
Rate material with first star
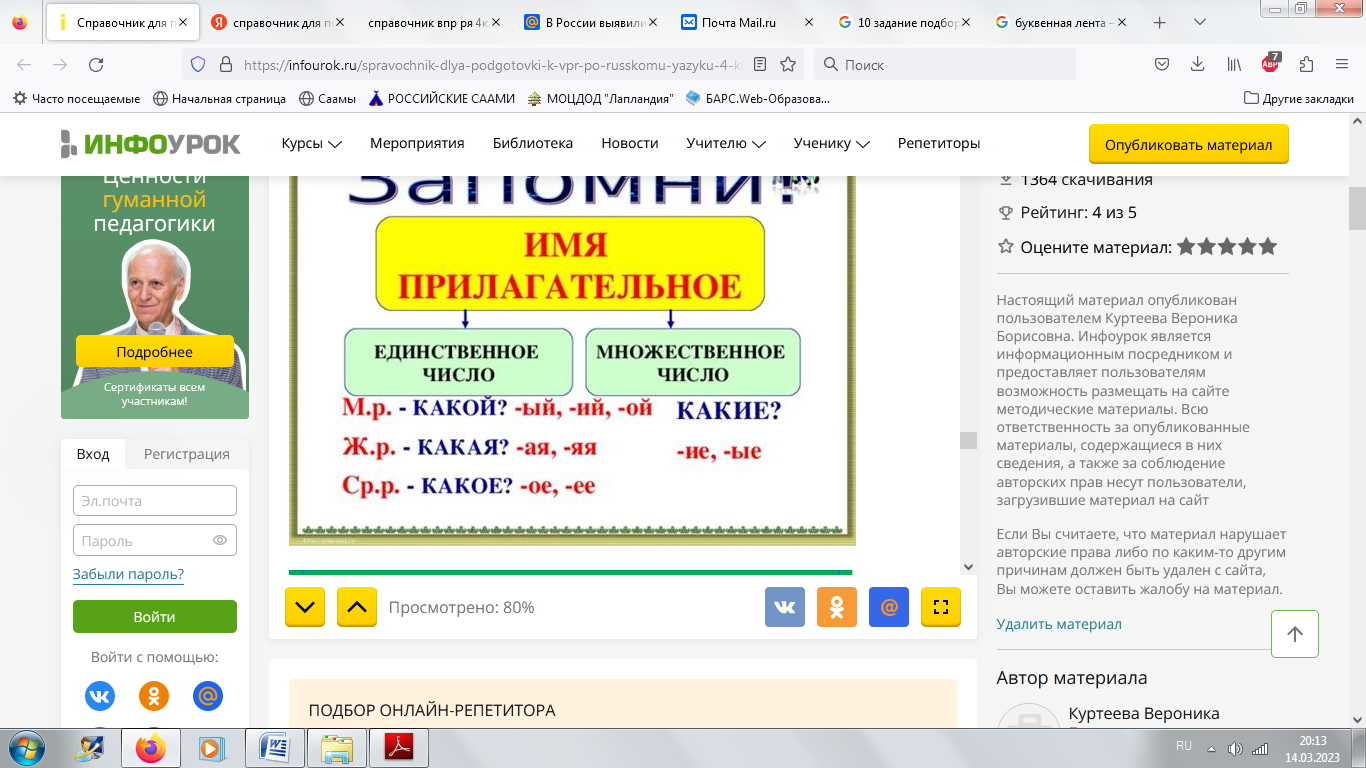pyautogui.click(x=1187, y=246)
